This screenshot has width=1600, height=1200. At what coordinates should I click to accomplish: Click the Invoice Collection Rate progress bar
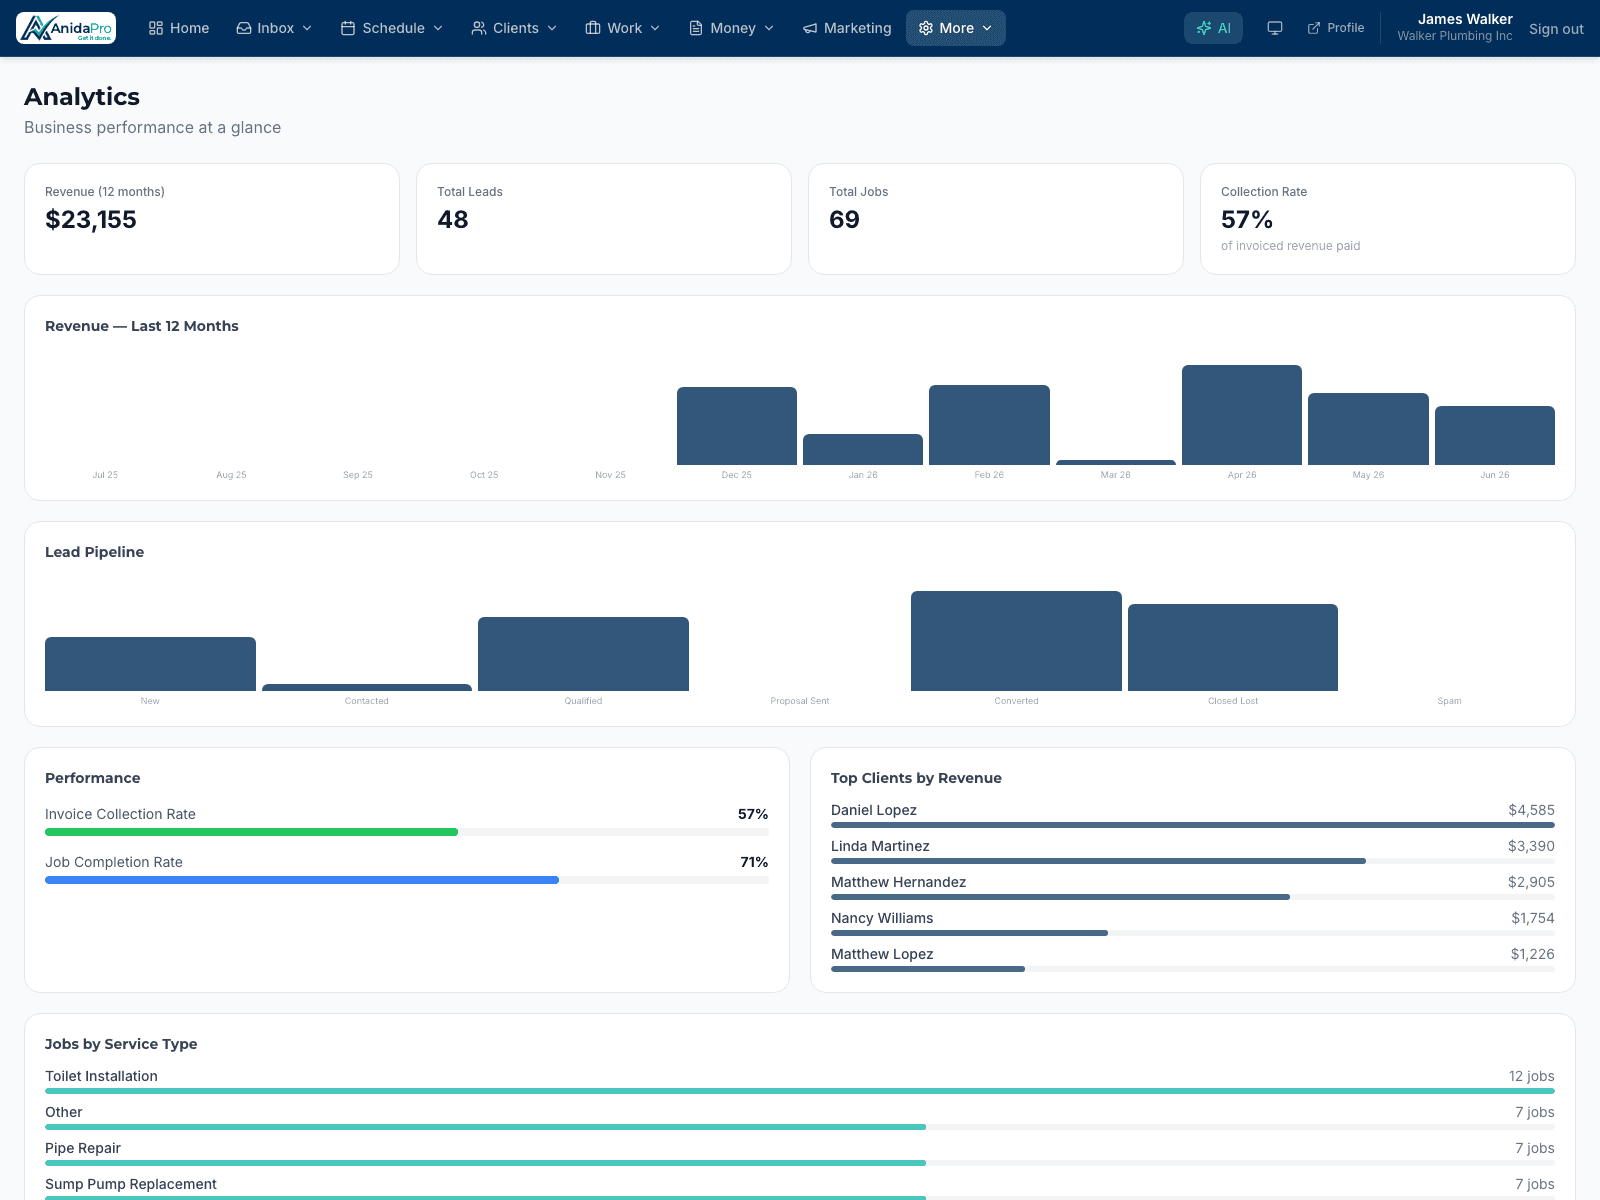[407, 832]
